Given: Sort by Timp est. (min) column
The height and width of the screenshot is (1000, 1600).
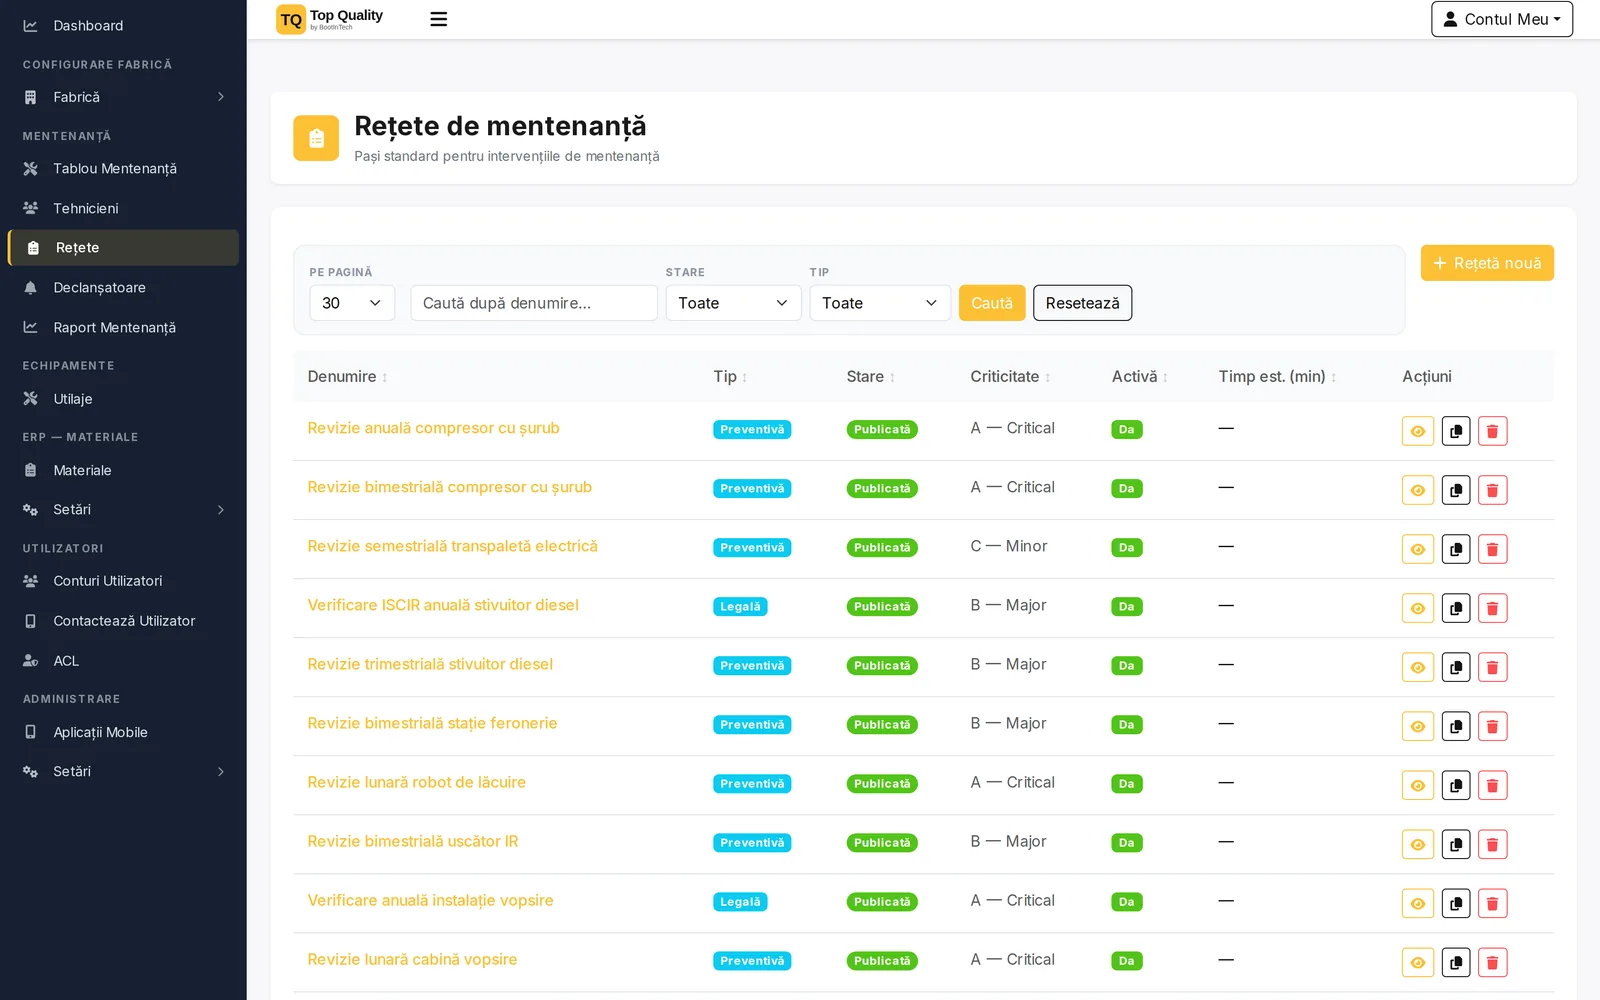Looking at the screenshot, I should coord(1277,377).
